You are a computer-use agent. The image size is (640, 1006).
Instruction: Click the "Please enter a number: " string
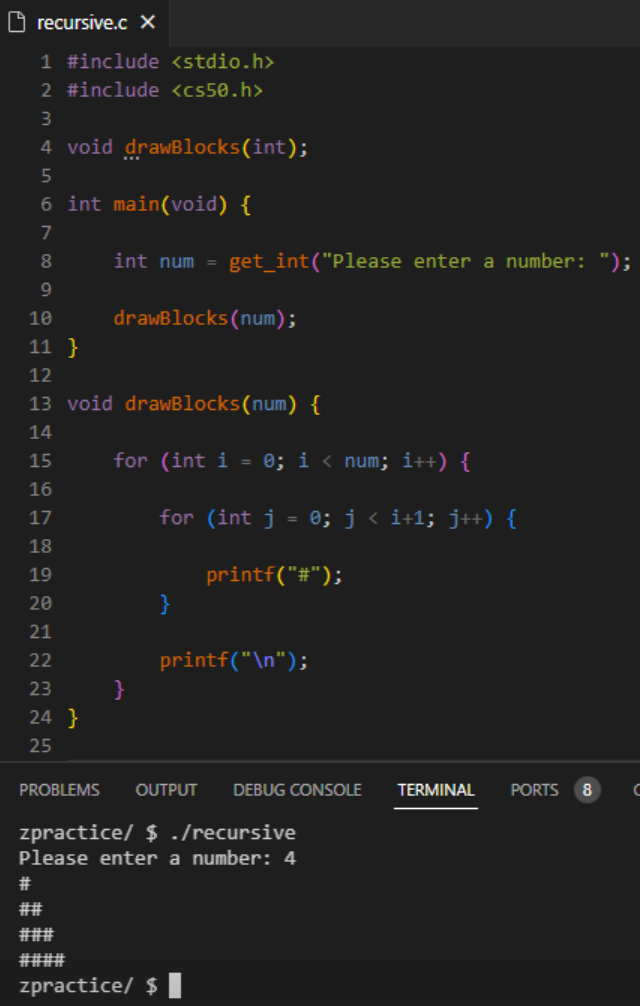[466, 262]
